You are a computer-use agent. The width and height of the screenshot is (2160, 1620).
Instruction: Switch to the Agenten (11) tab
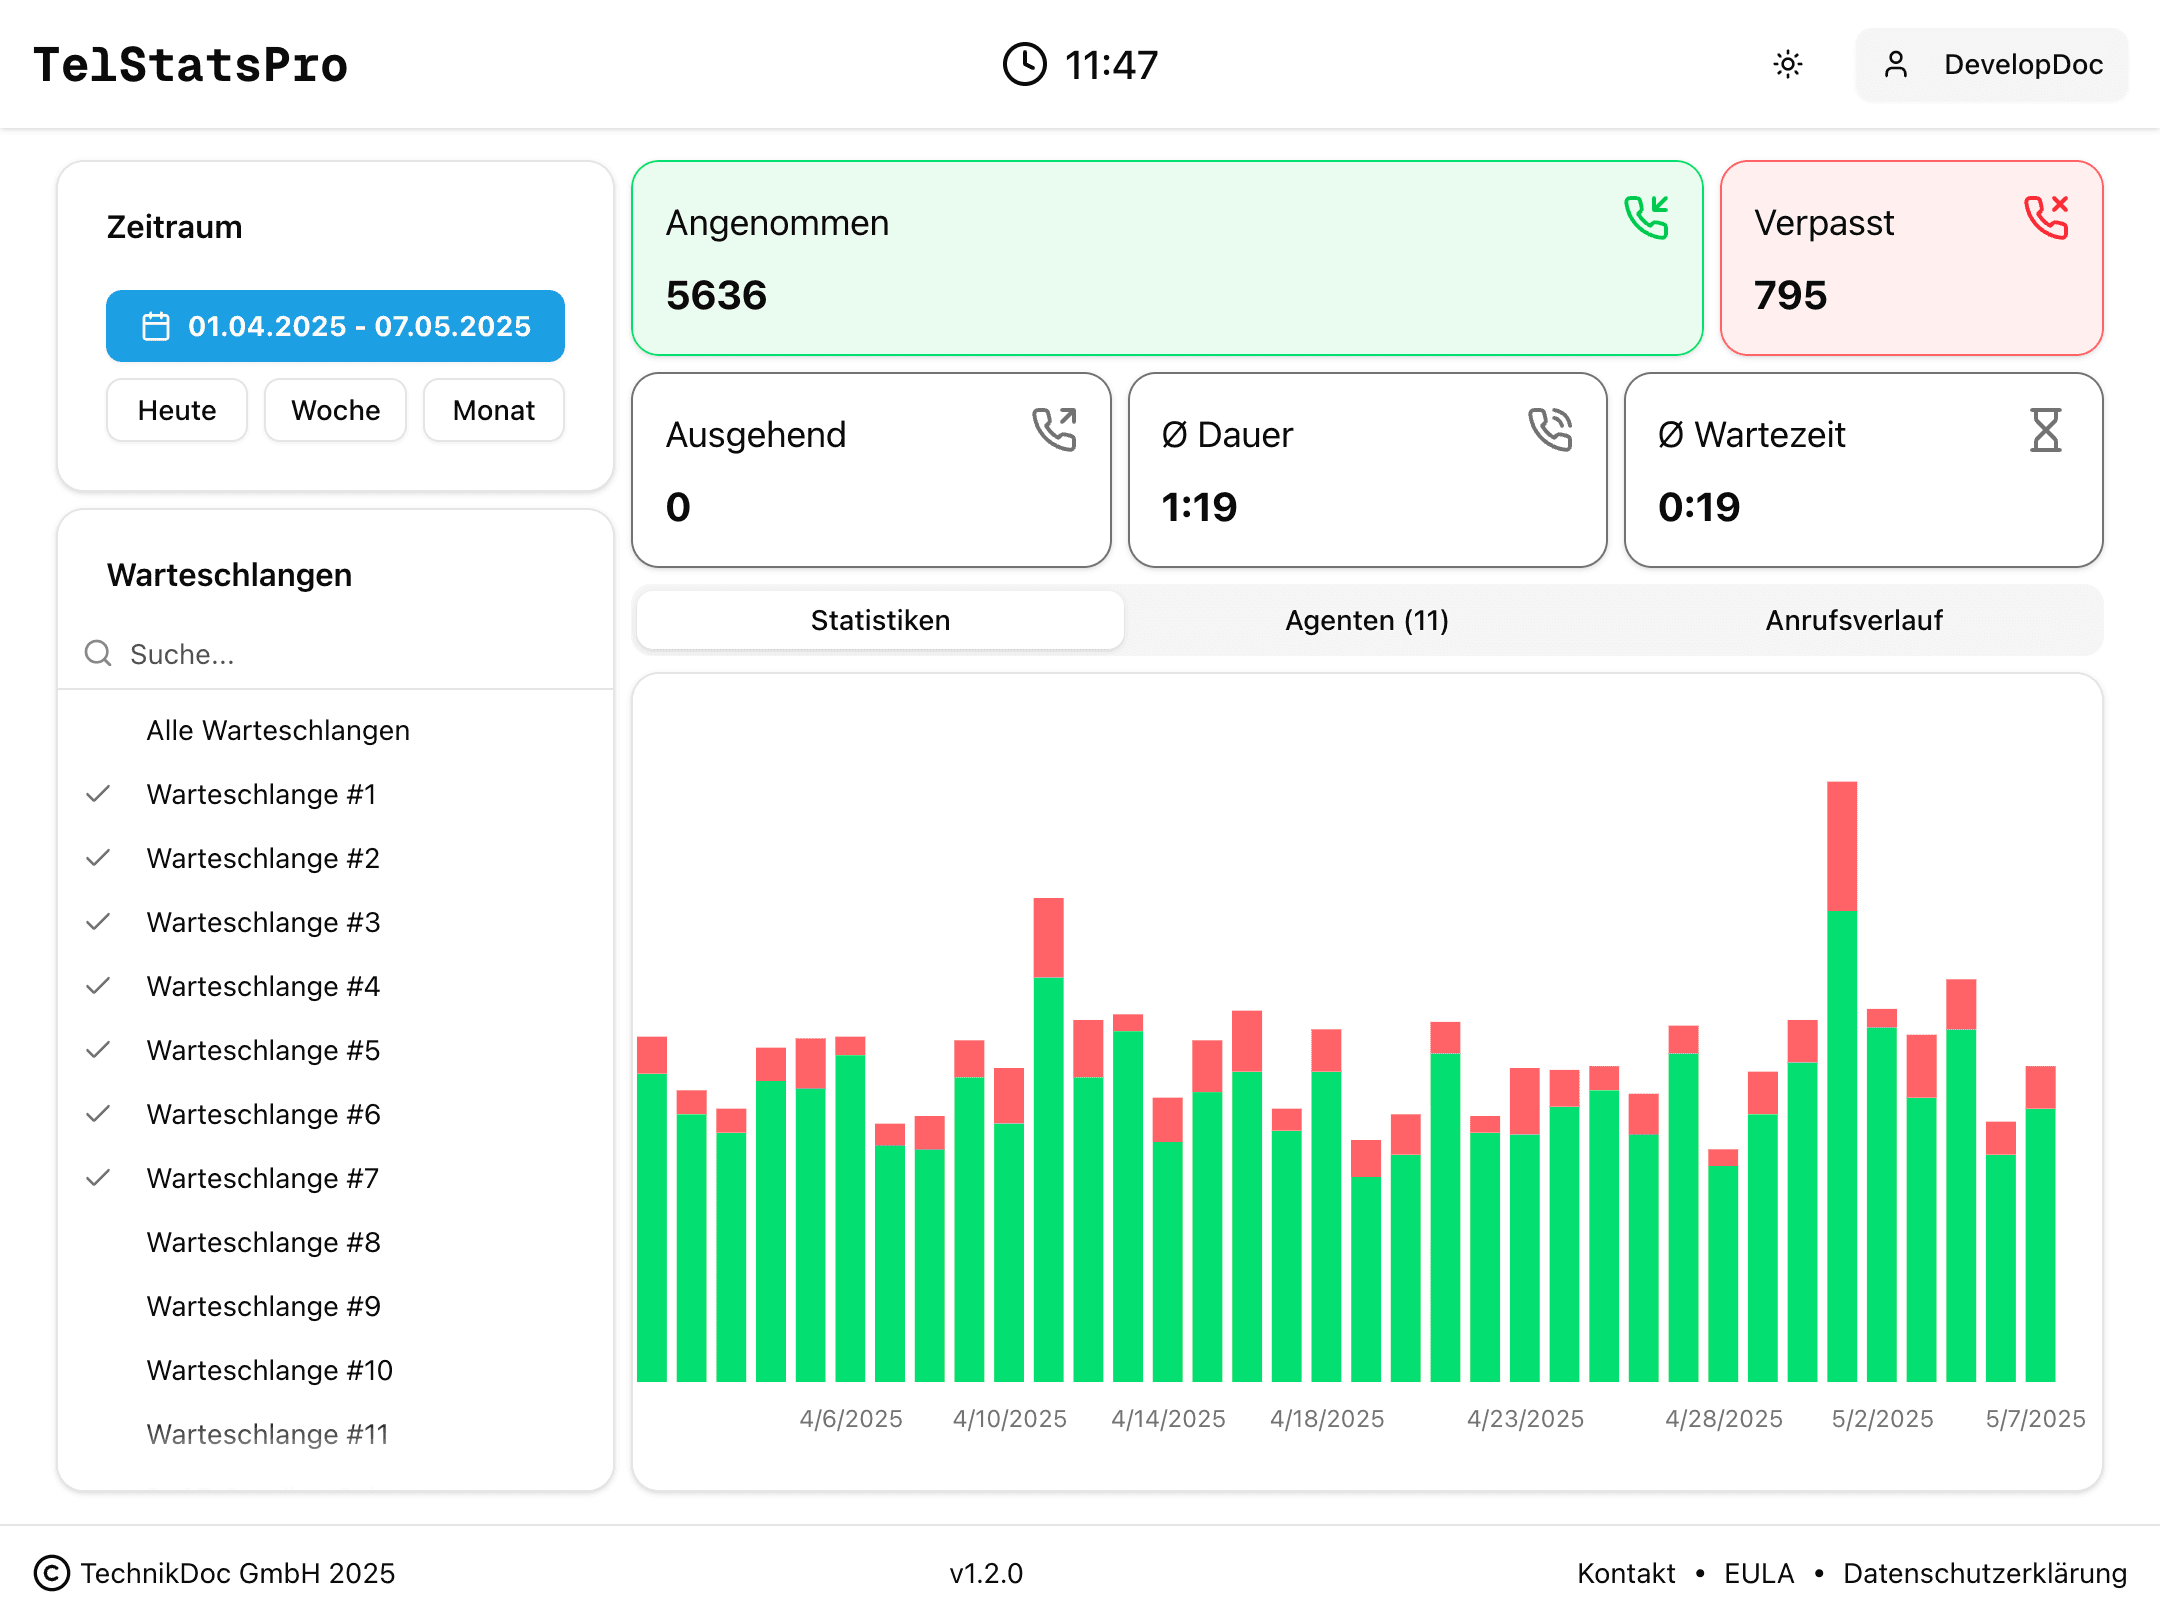tap(1366, 620)
